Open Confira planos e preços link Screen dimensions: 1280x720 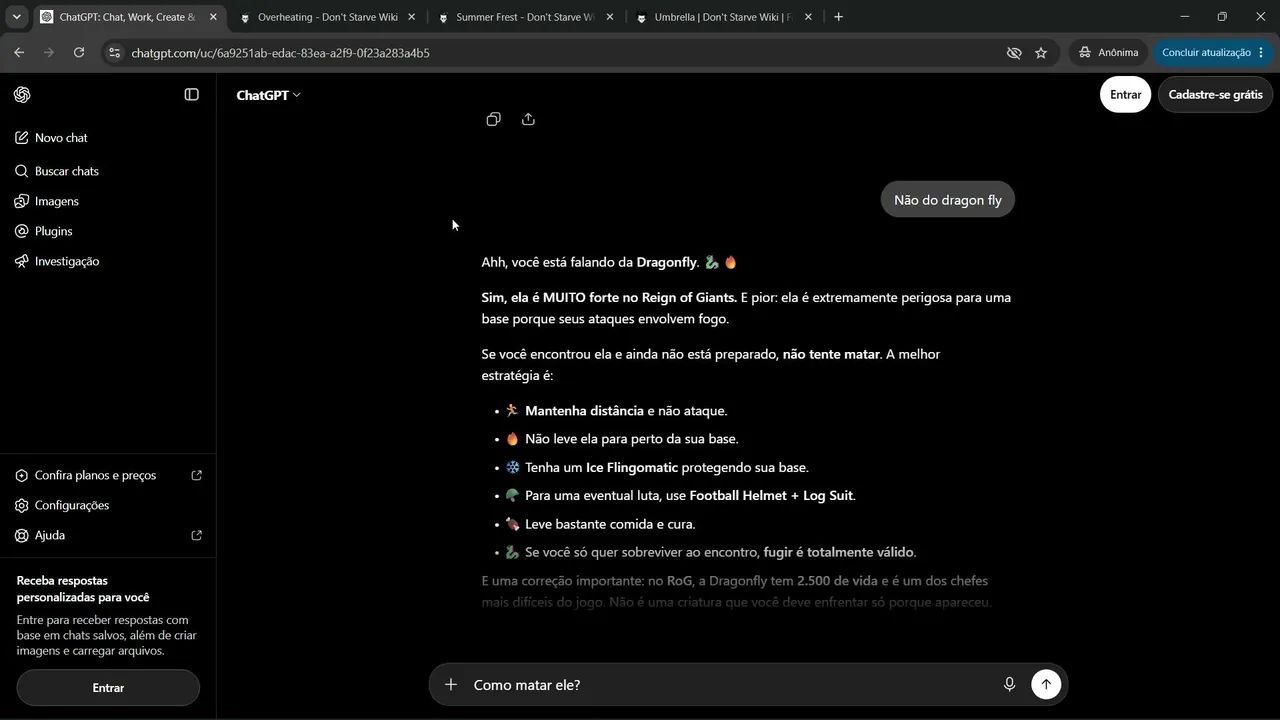click(x=108, y=475)
